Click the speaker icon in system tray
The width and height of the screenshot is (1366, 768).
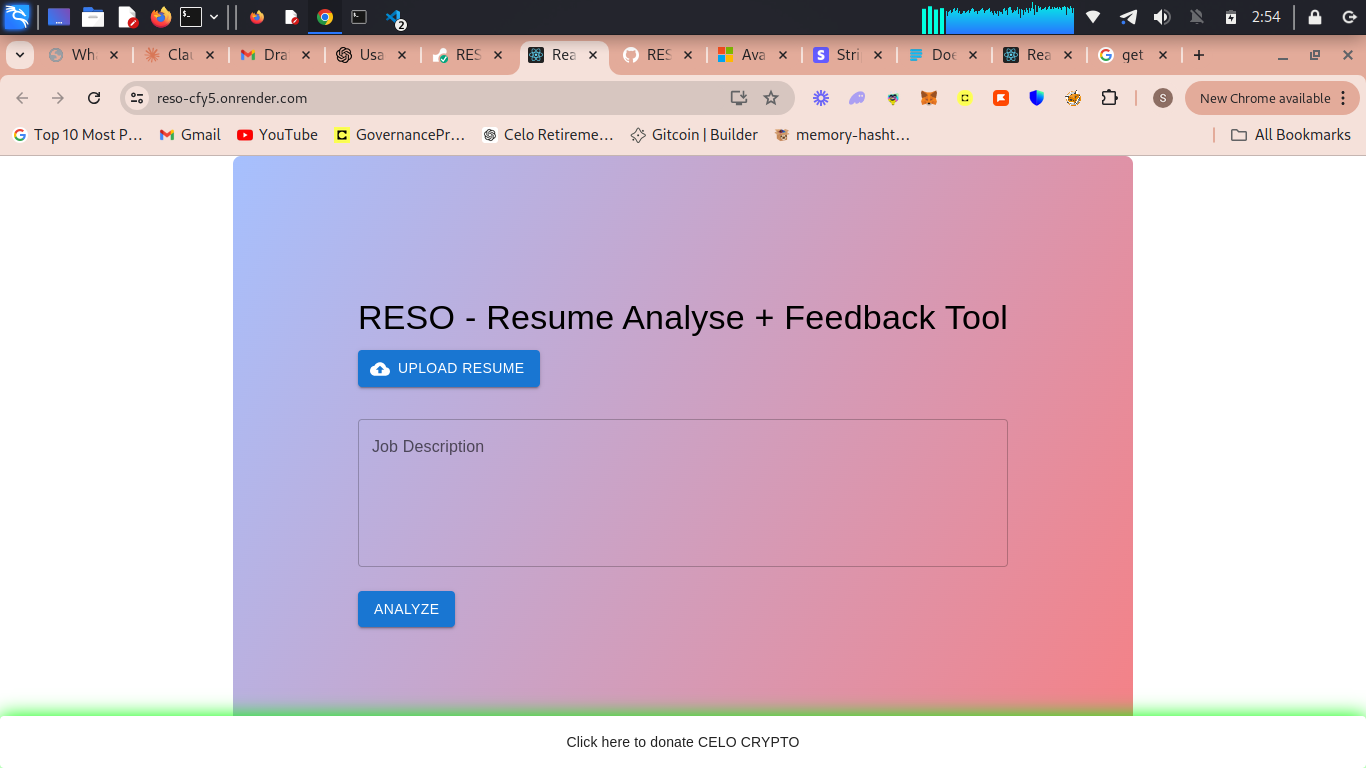point(1160,16)
